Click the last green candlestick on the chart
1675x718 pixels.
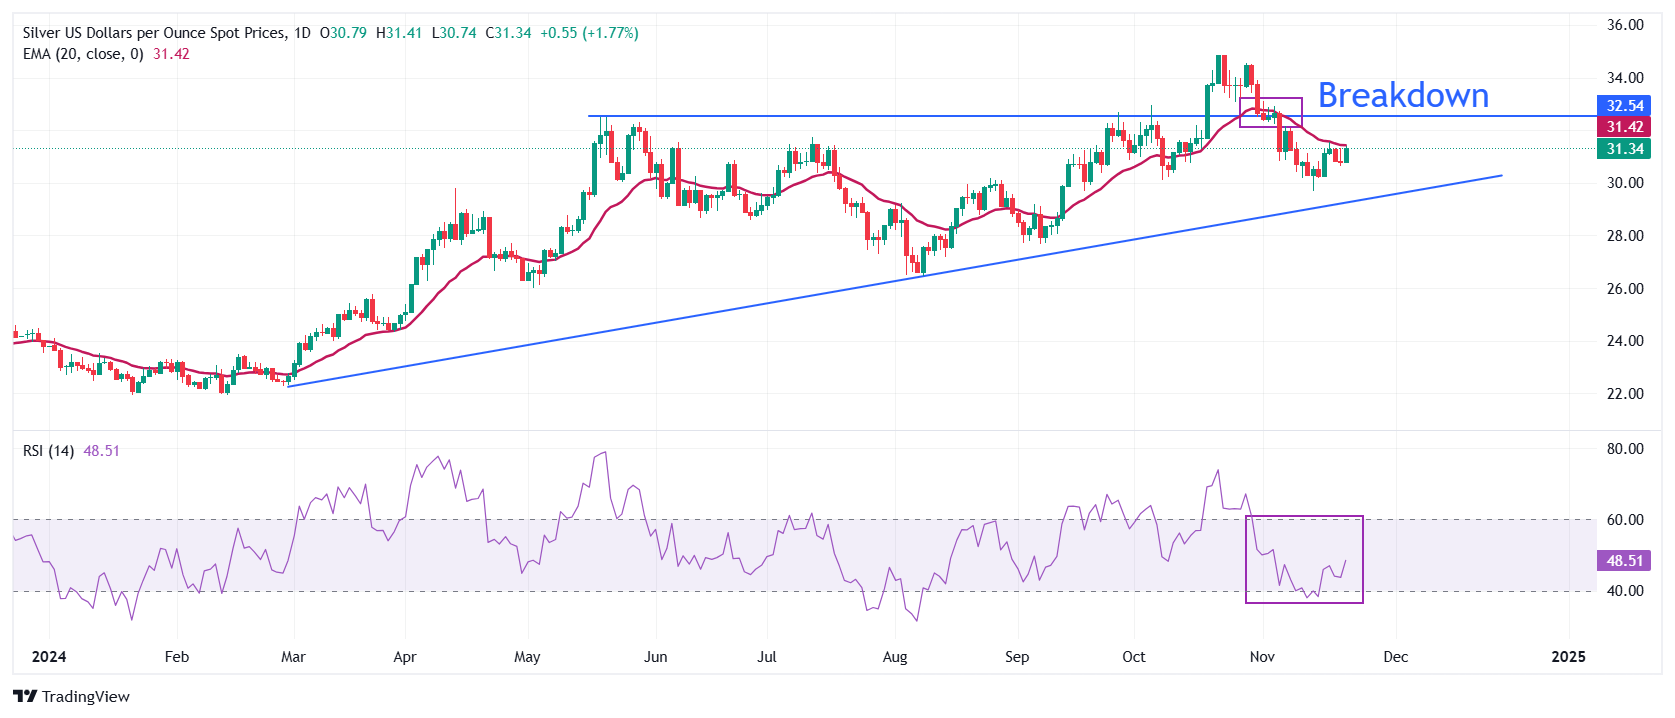click(x=1346, y=154)
